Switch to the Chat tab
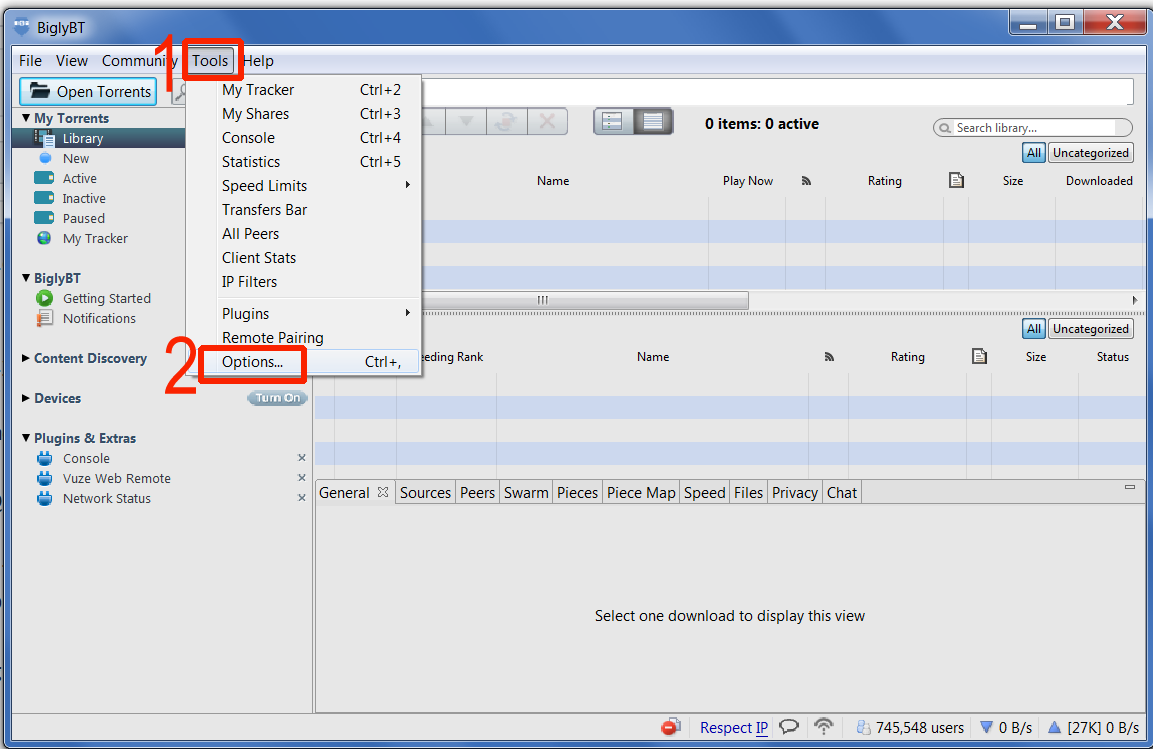 point(842,492)
